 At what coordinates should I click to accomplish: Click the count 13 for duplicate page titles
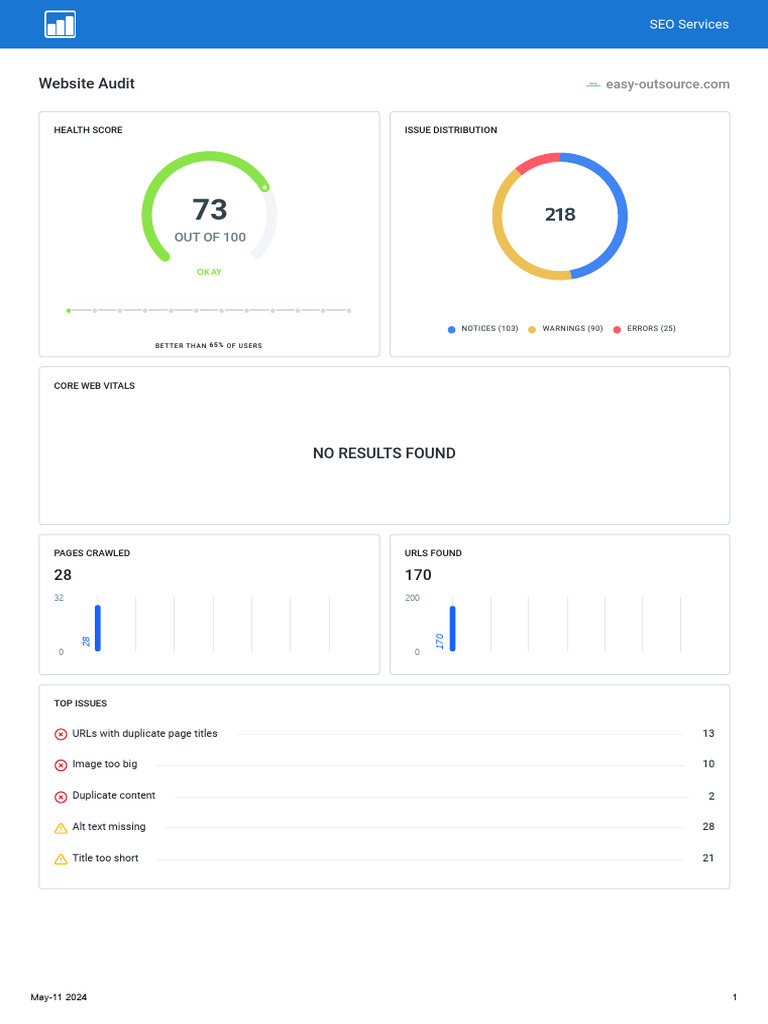(709, 733)
